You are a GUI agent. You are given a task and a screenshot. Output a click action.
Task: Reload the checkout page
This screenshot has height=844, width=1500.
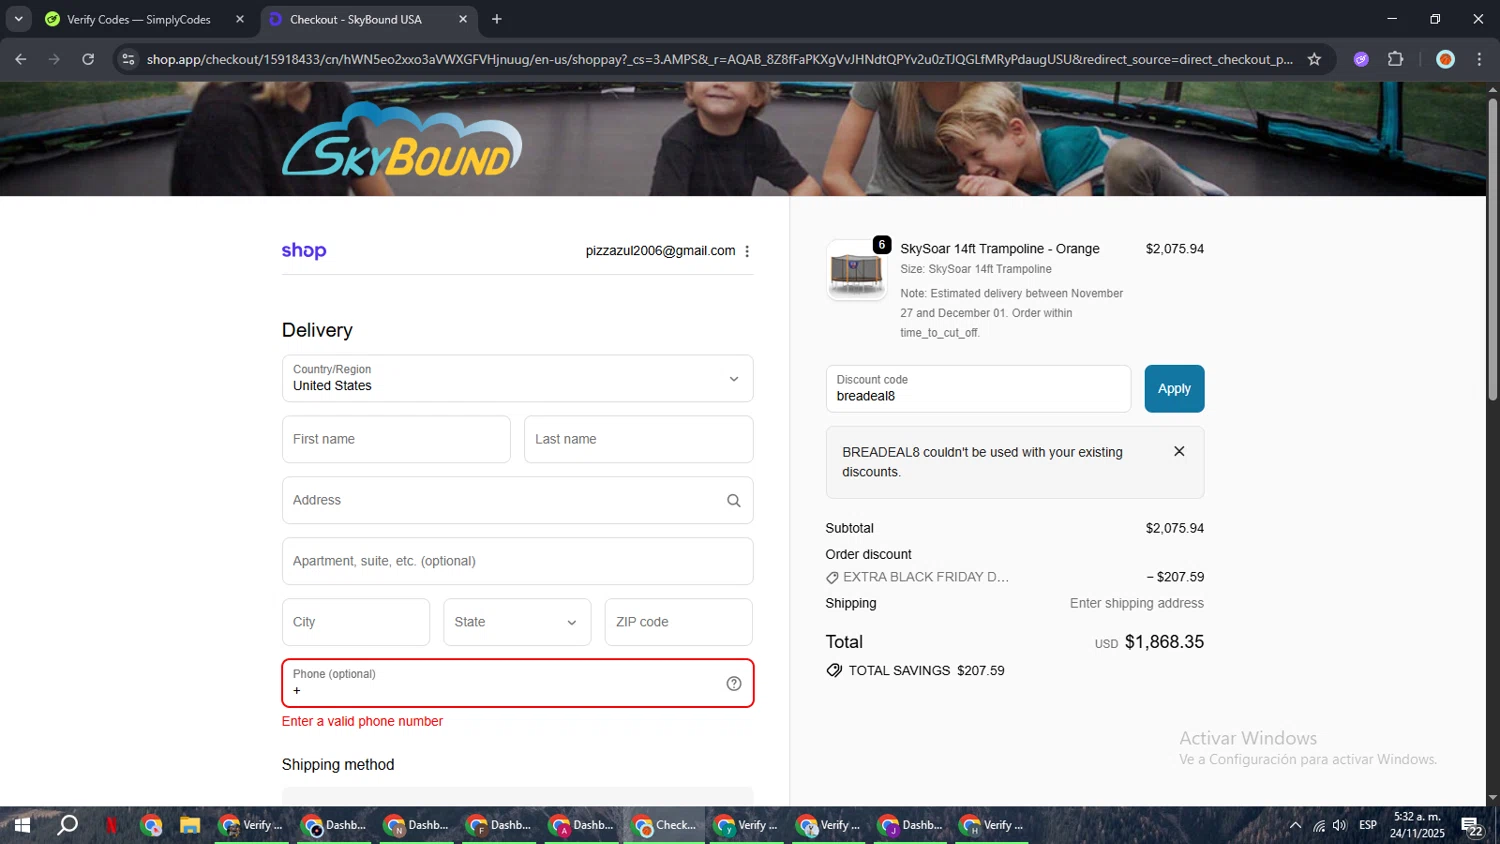pos(88,60)
